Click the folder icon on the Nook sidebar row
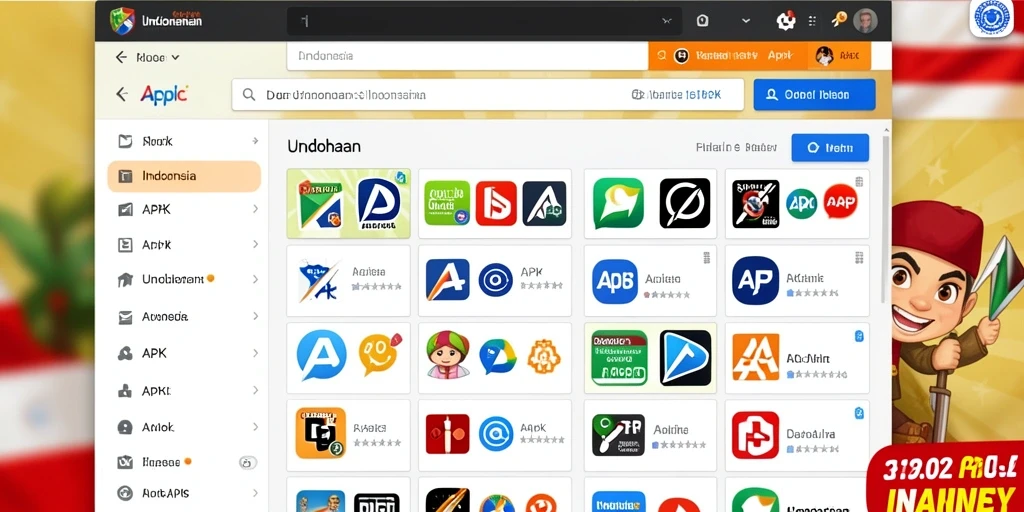 (125, 141)
